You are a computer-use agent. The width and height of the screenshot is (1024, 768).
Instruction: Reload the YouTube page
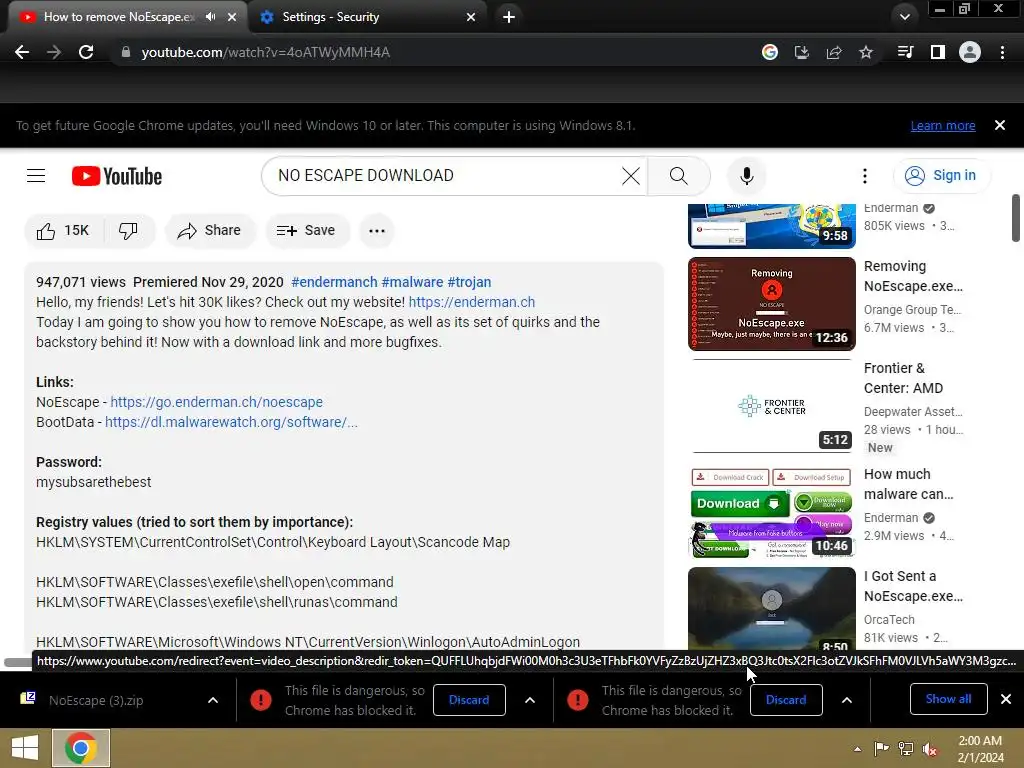pos(86,52)
